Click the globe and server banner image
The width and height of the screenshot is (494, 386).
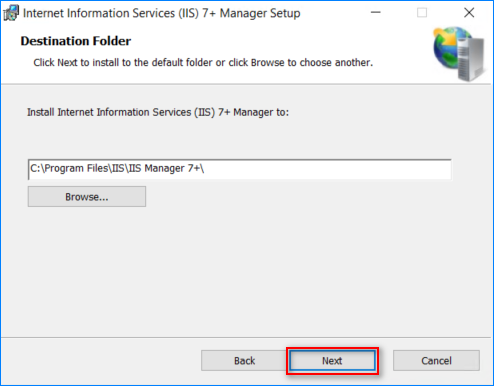(459, 54)
